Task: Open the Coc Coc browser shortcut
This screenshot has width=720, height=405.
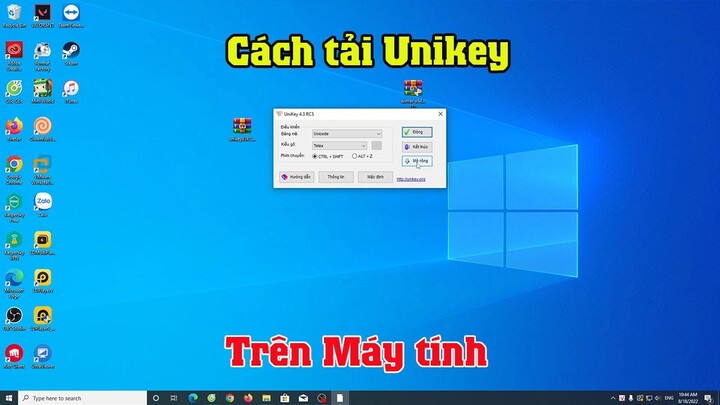Action: [14, 91]
